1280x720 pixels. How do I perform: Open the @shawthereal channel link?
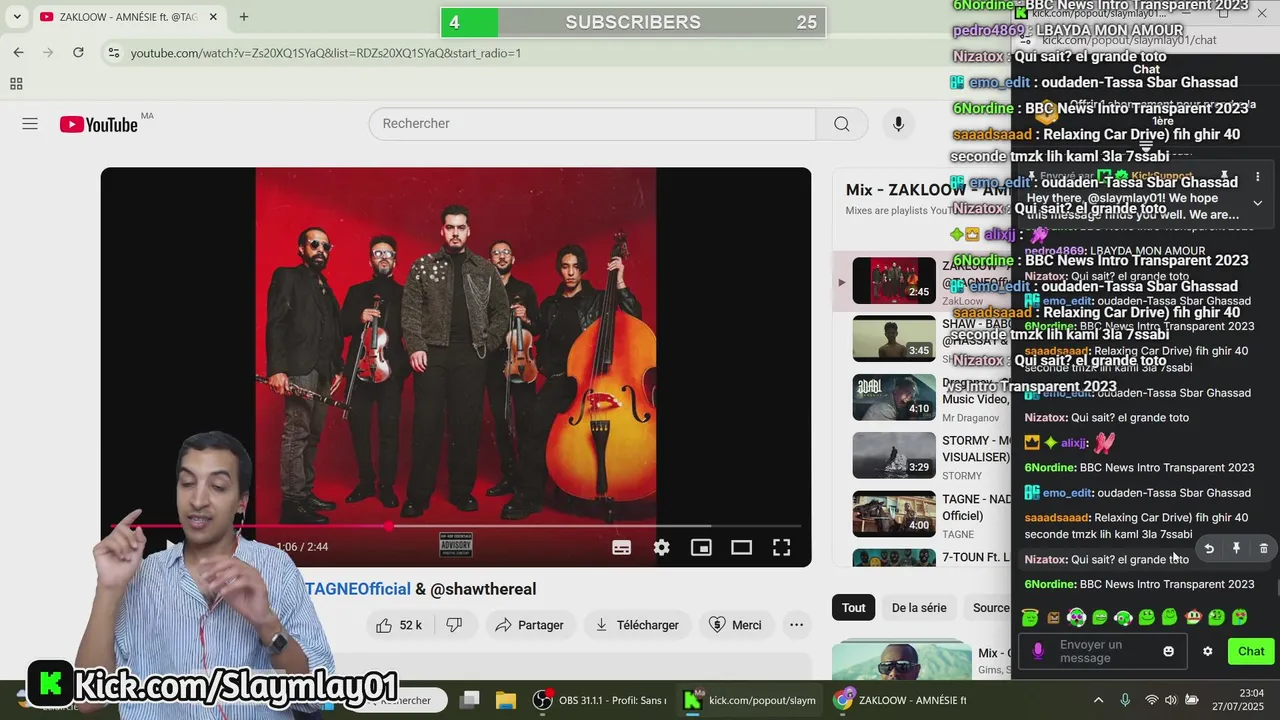[x=483, y=589]
